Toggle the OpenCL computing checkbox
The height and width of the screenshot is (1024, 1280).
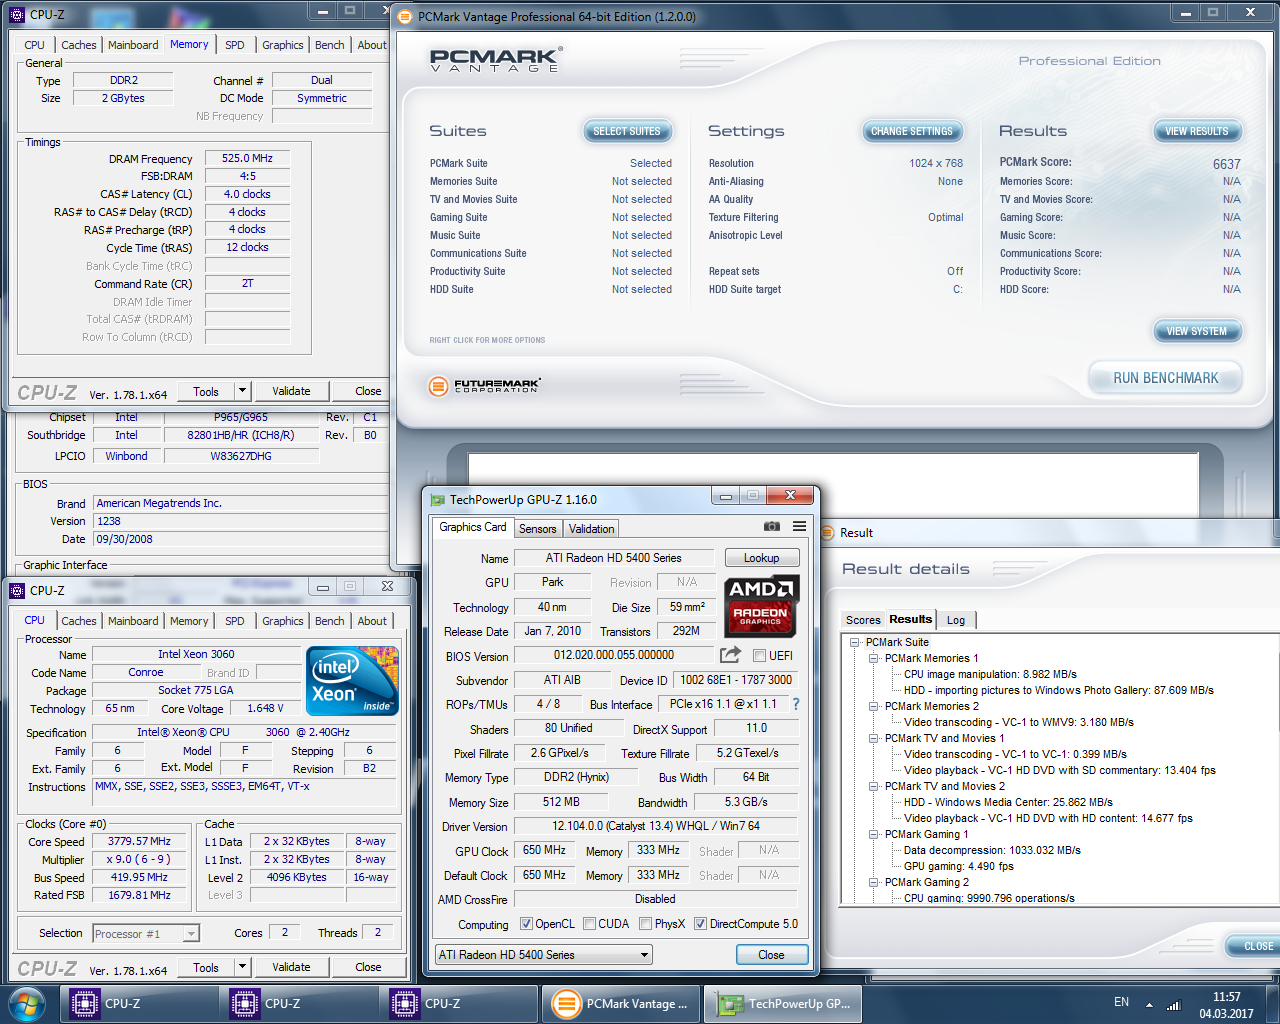click(526, 924)
